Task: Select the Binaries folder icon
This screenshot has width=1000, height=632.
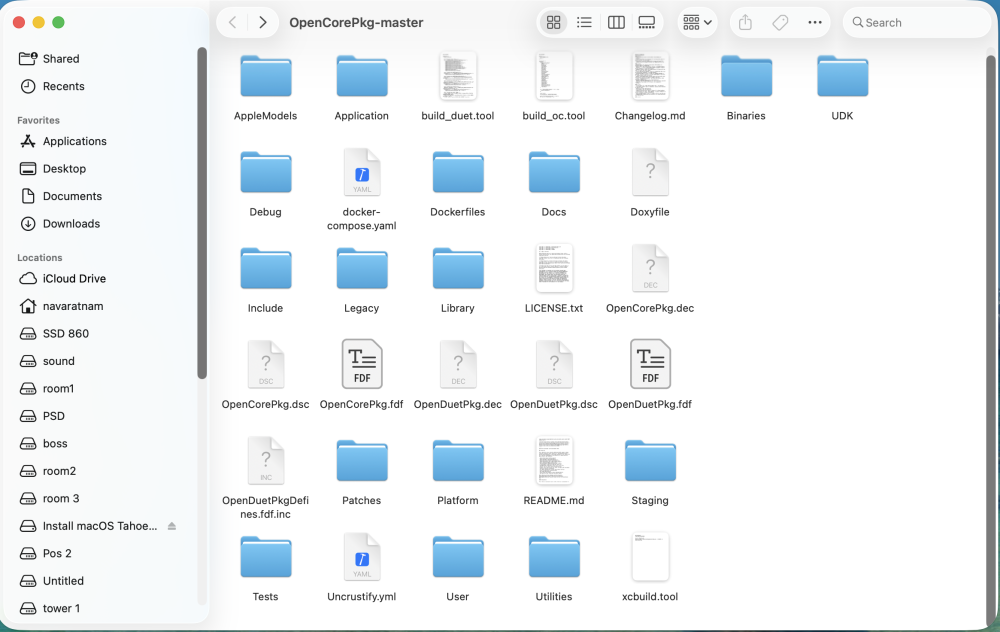Action: click(746, 76)
